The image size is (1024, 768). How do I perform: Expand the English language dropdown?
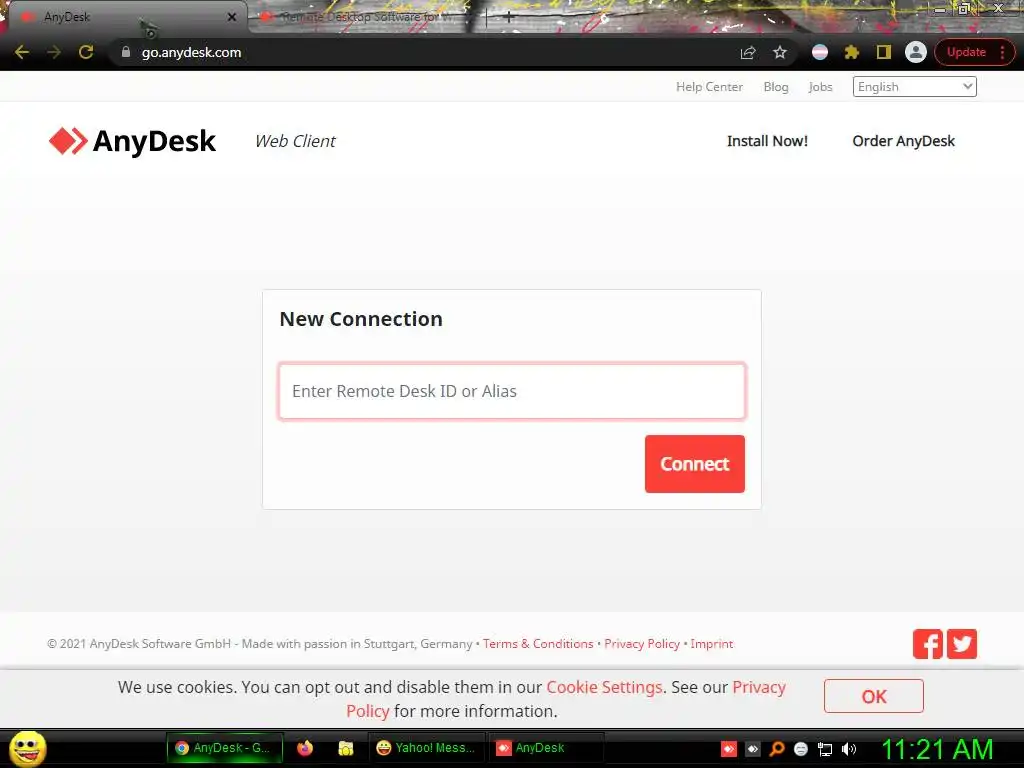[x=914, y=87]
